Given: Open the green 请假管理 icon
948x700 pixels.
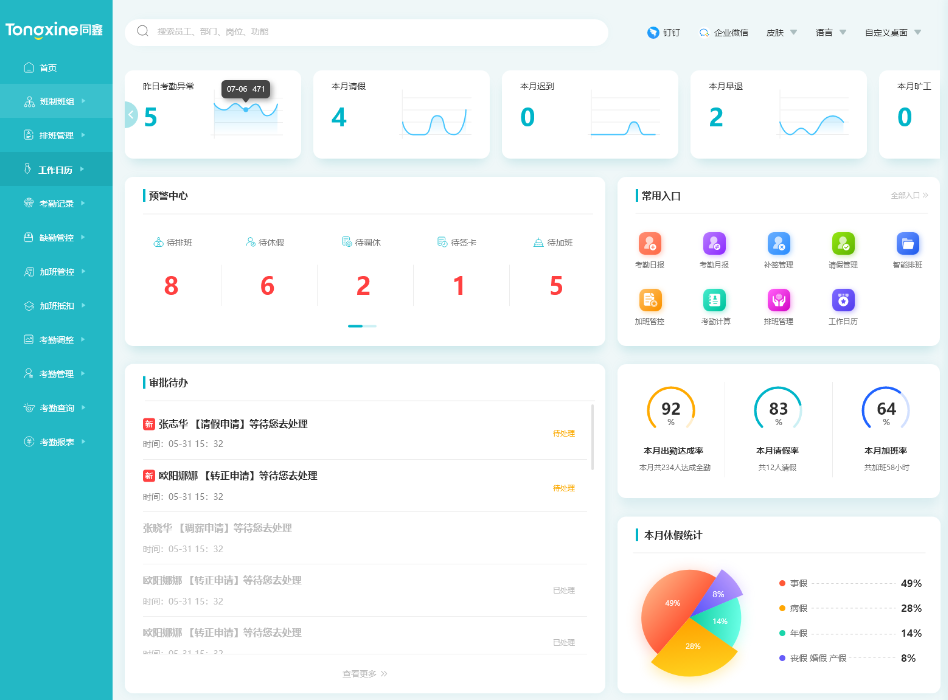Looking at the screenshot, I should coord(843,243).
